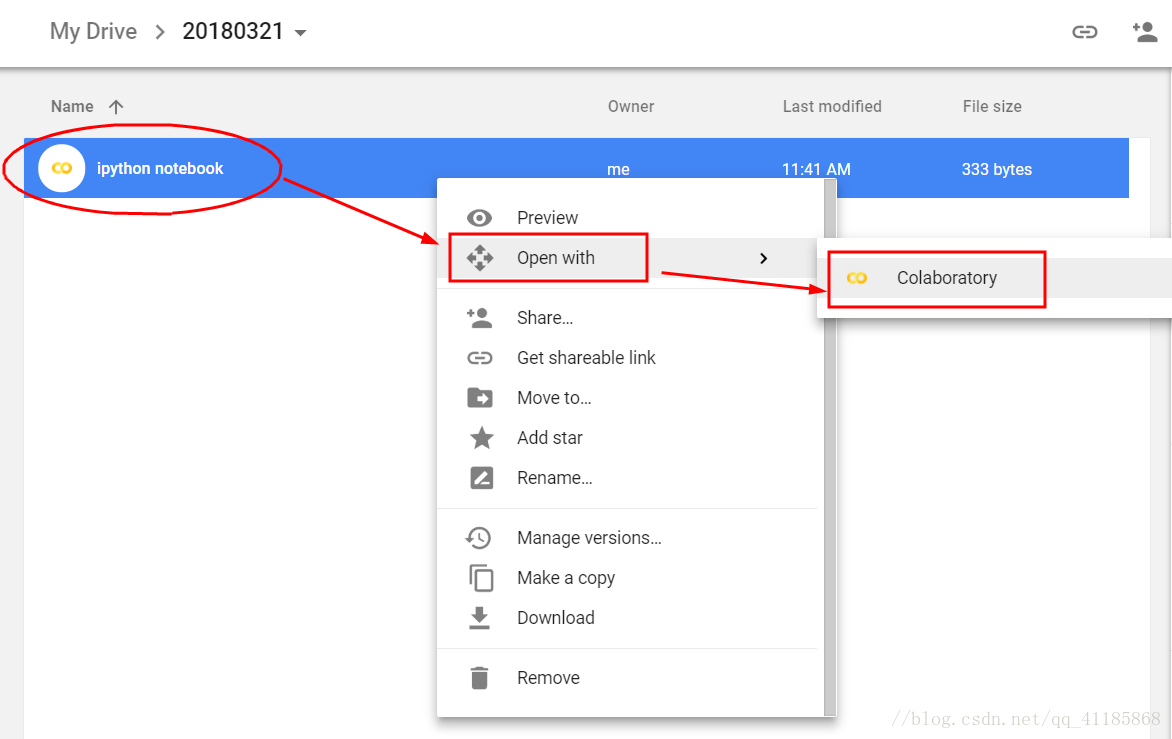1172x739 pixels.
Task: Click the trash can icon beside Remove
Action: (x=479, y=678)
